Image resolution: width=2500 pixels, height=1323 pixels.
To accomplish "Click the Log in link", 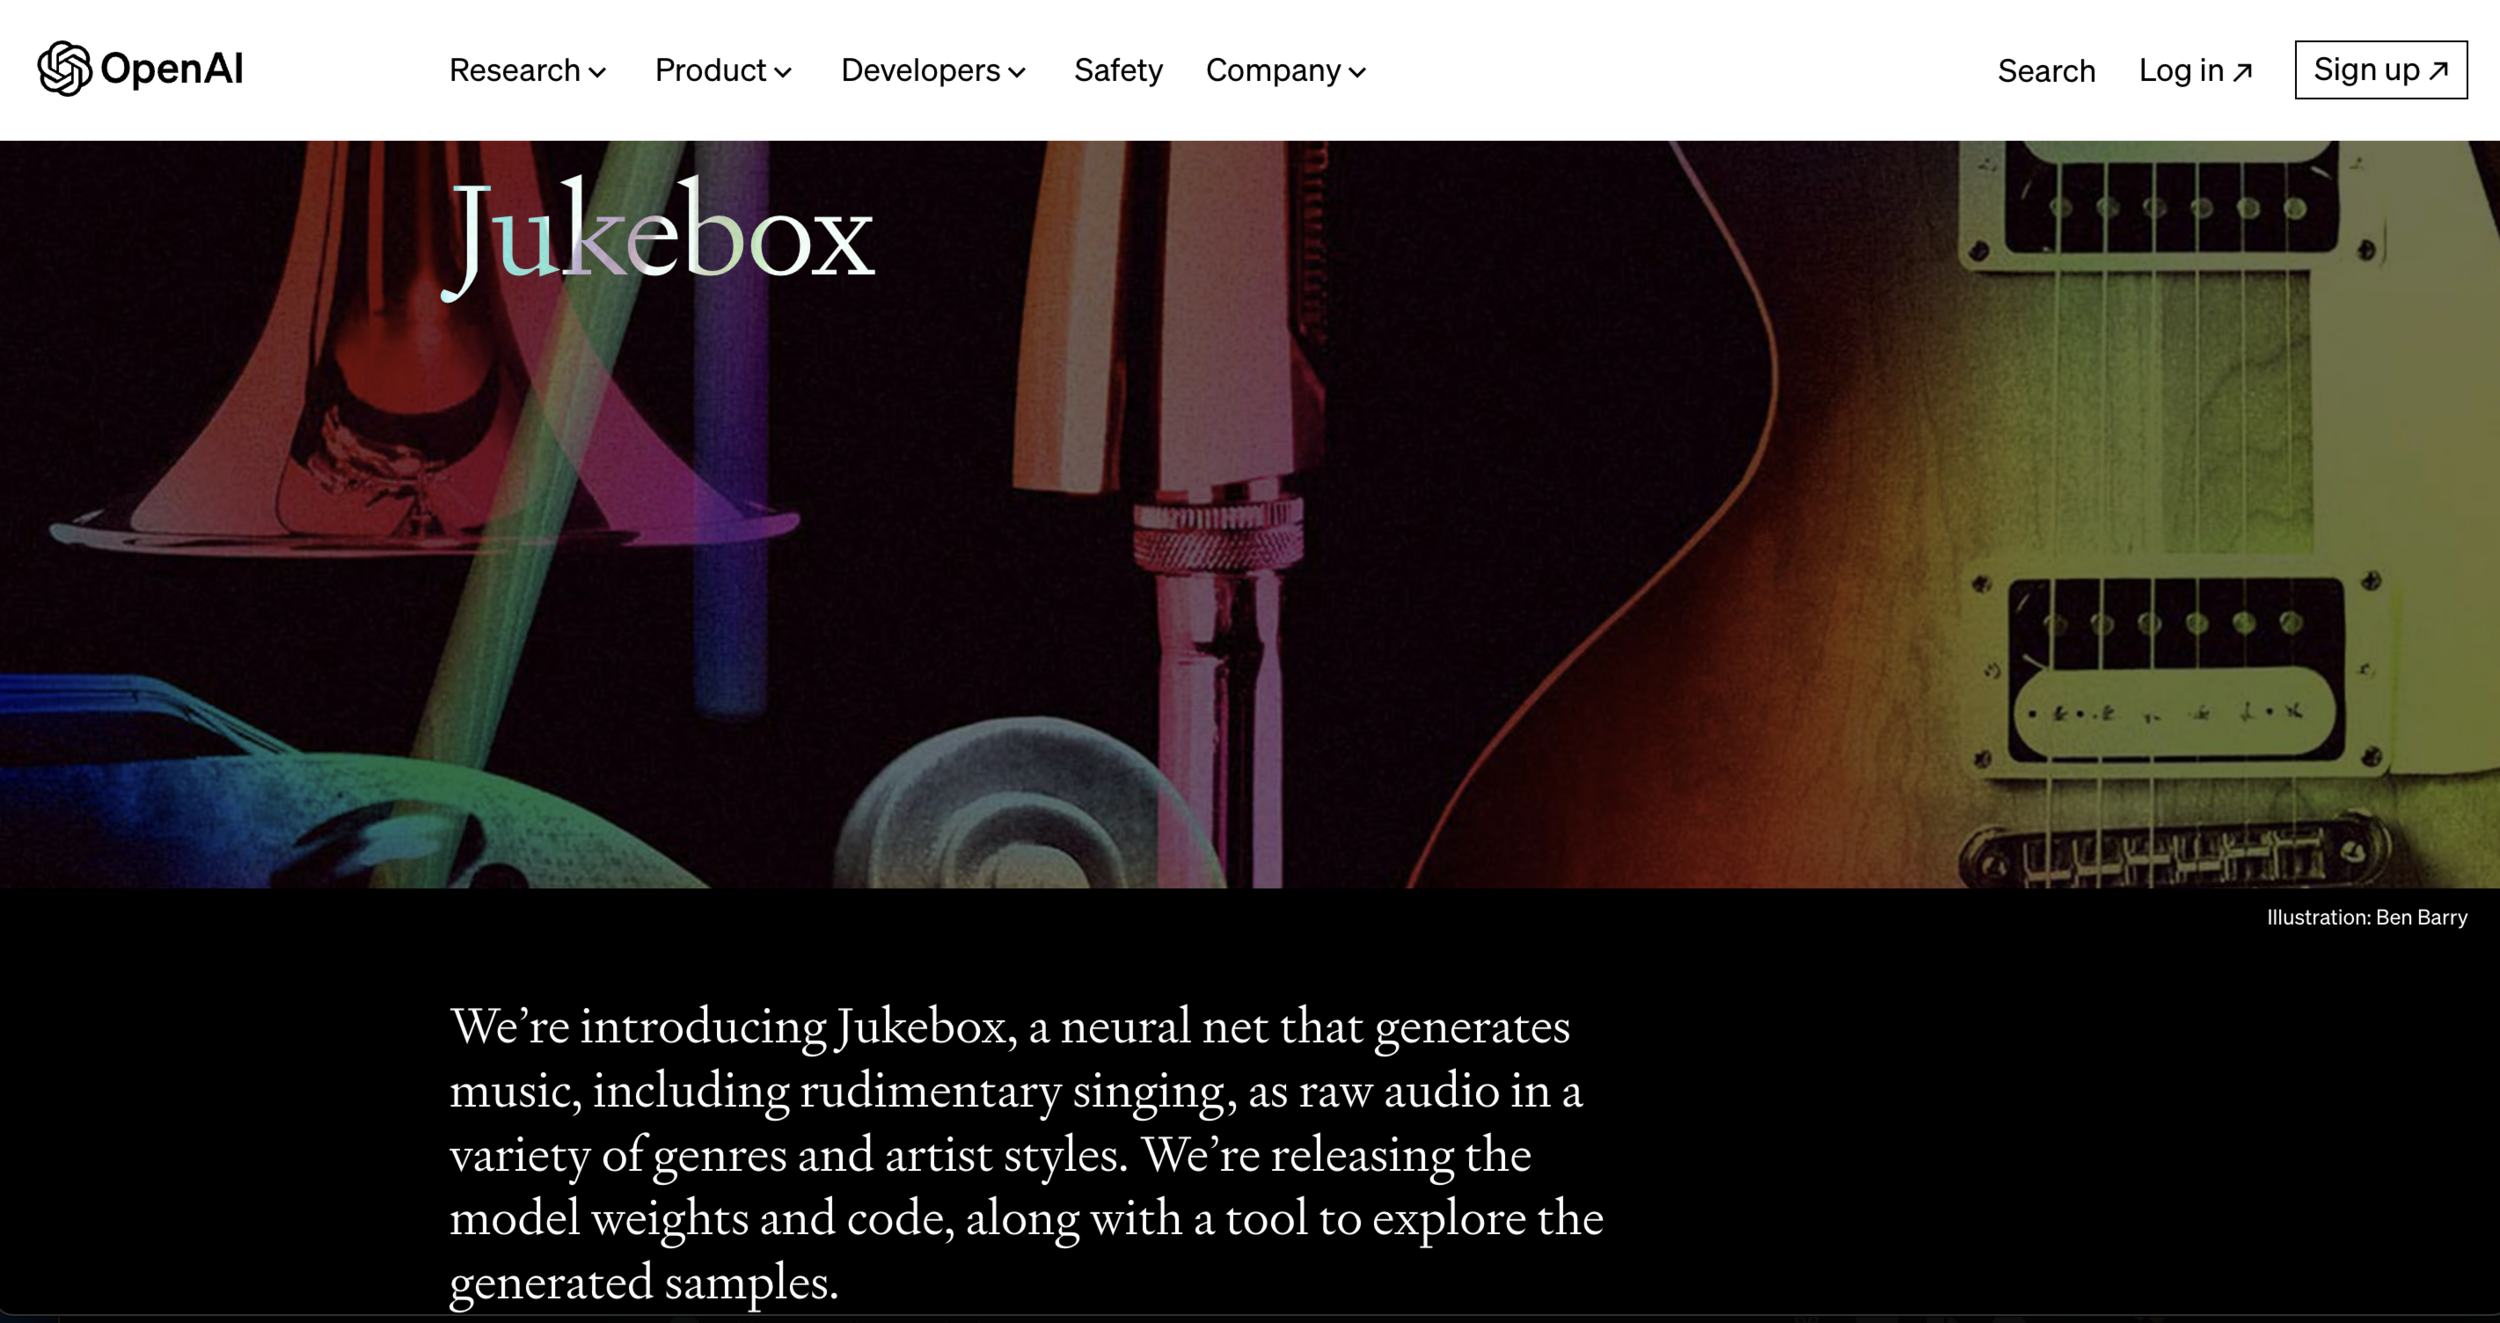I will click(x=2196, y=71).
